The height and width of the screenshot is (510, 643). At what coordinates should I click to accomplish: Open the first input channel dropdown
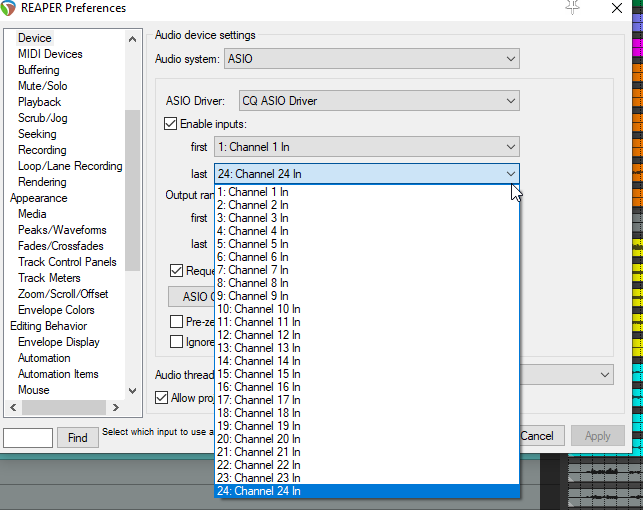(x=367, y=147)
